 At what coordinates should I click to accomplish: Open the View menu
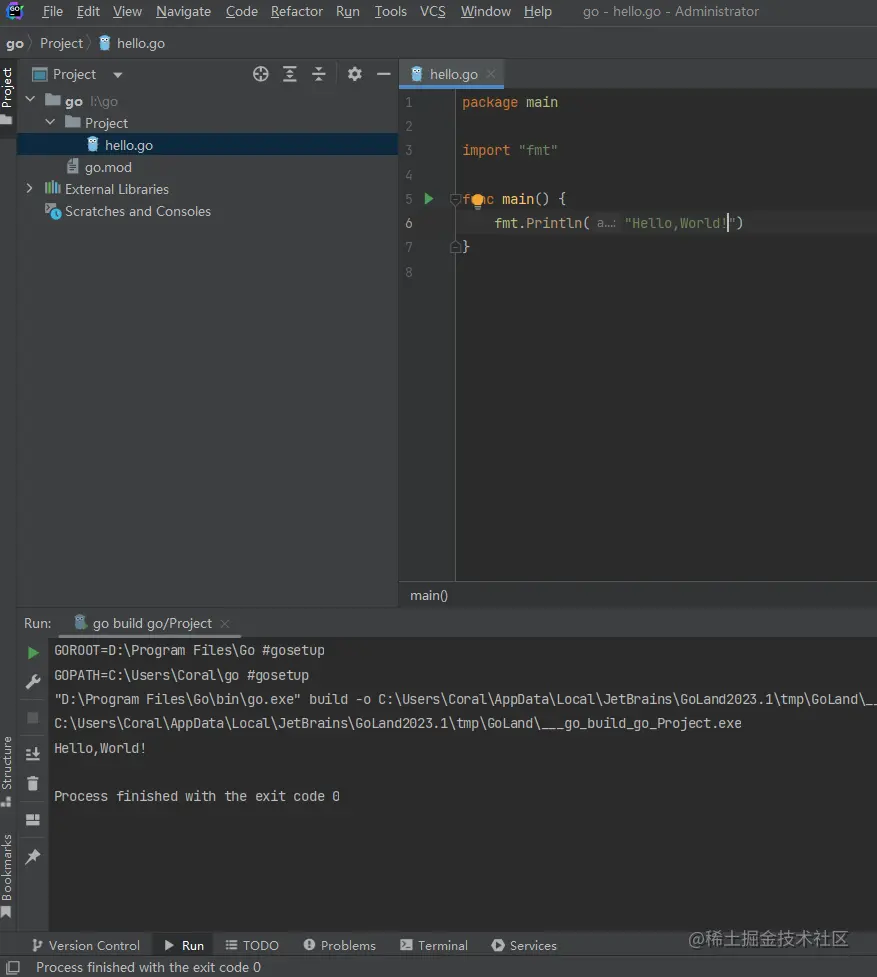pos(127,11)
